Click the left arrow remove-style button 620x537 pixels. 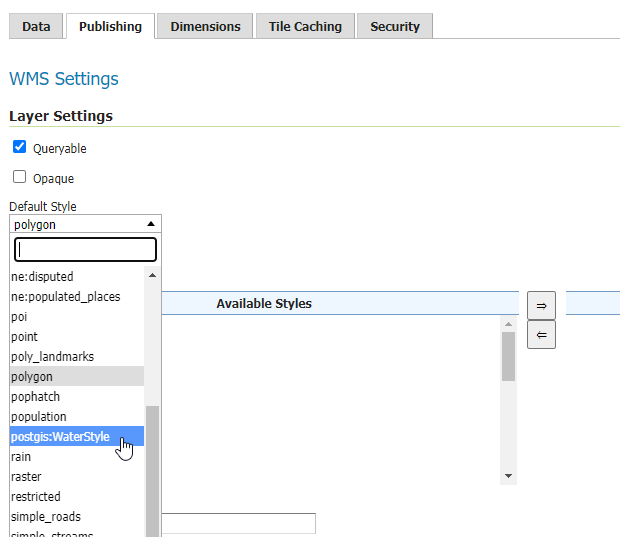(541, 335)
